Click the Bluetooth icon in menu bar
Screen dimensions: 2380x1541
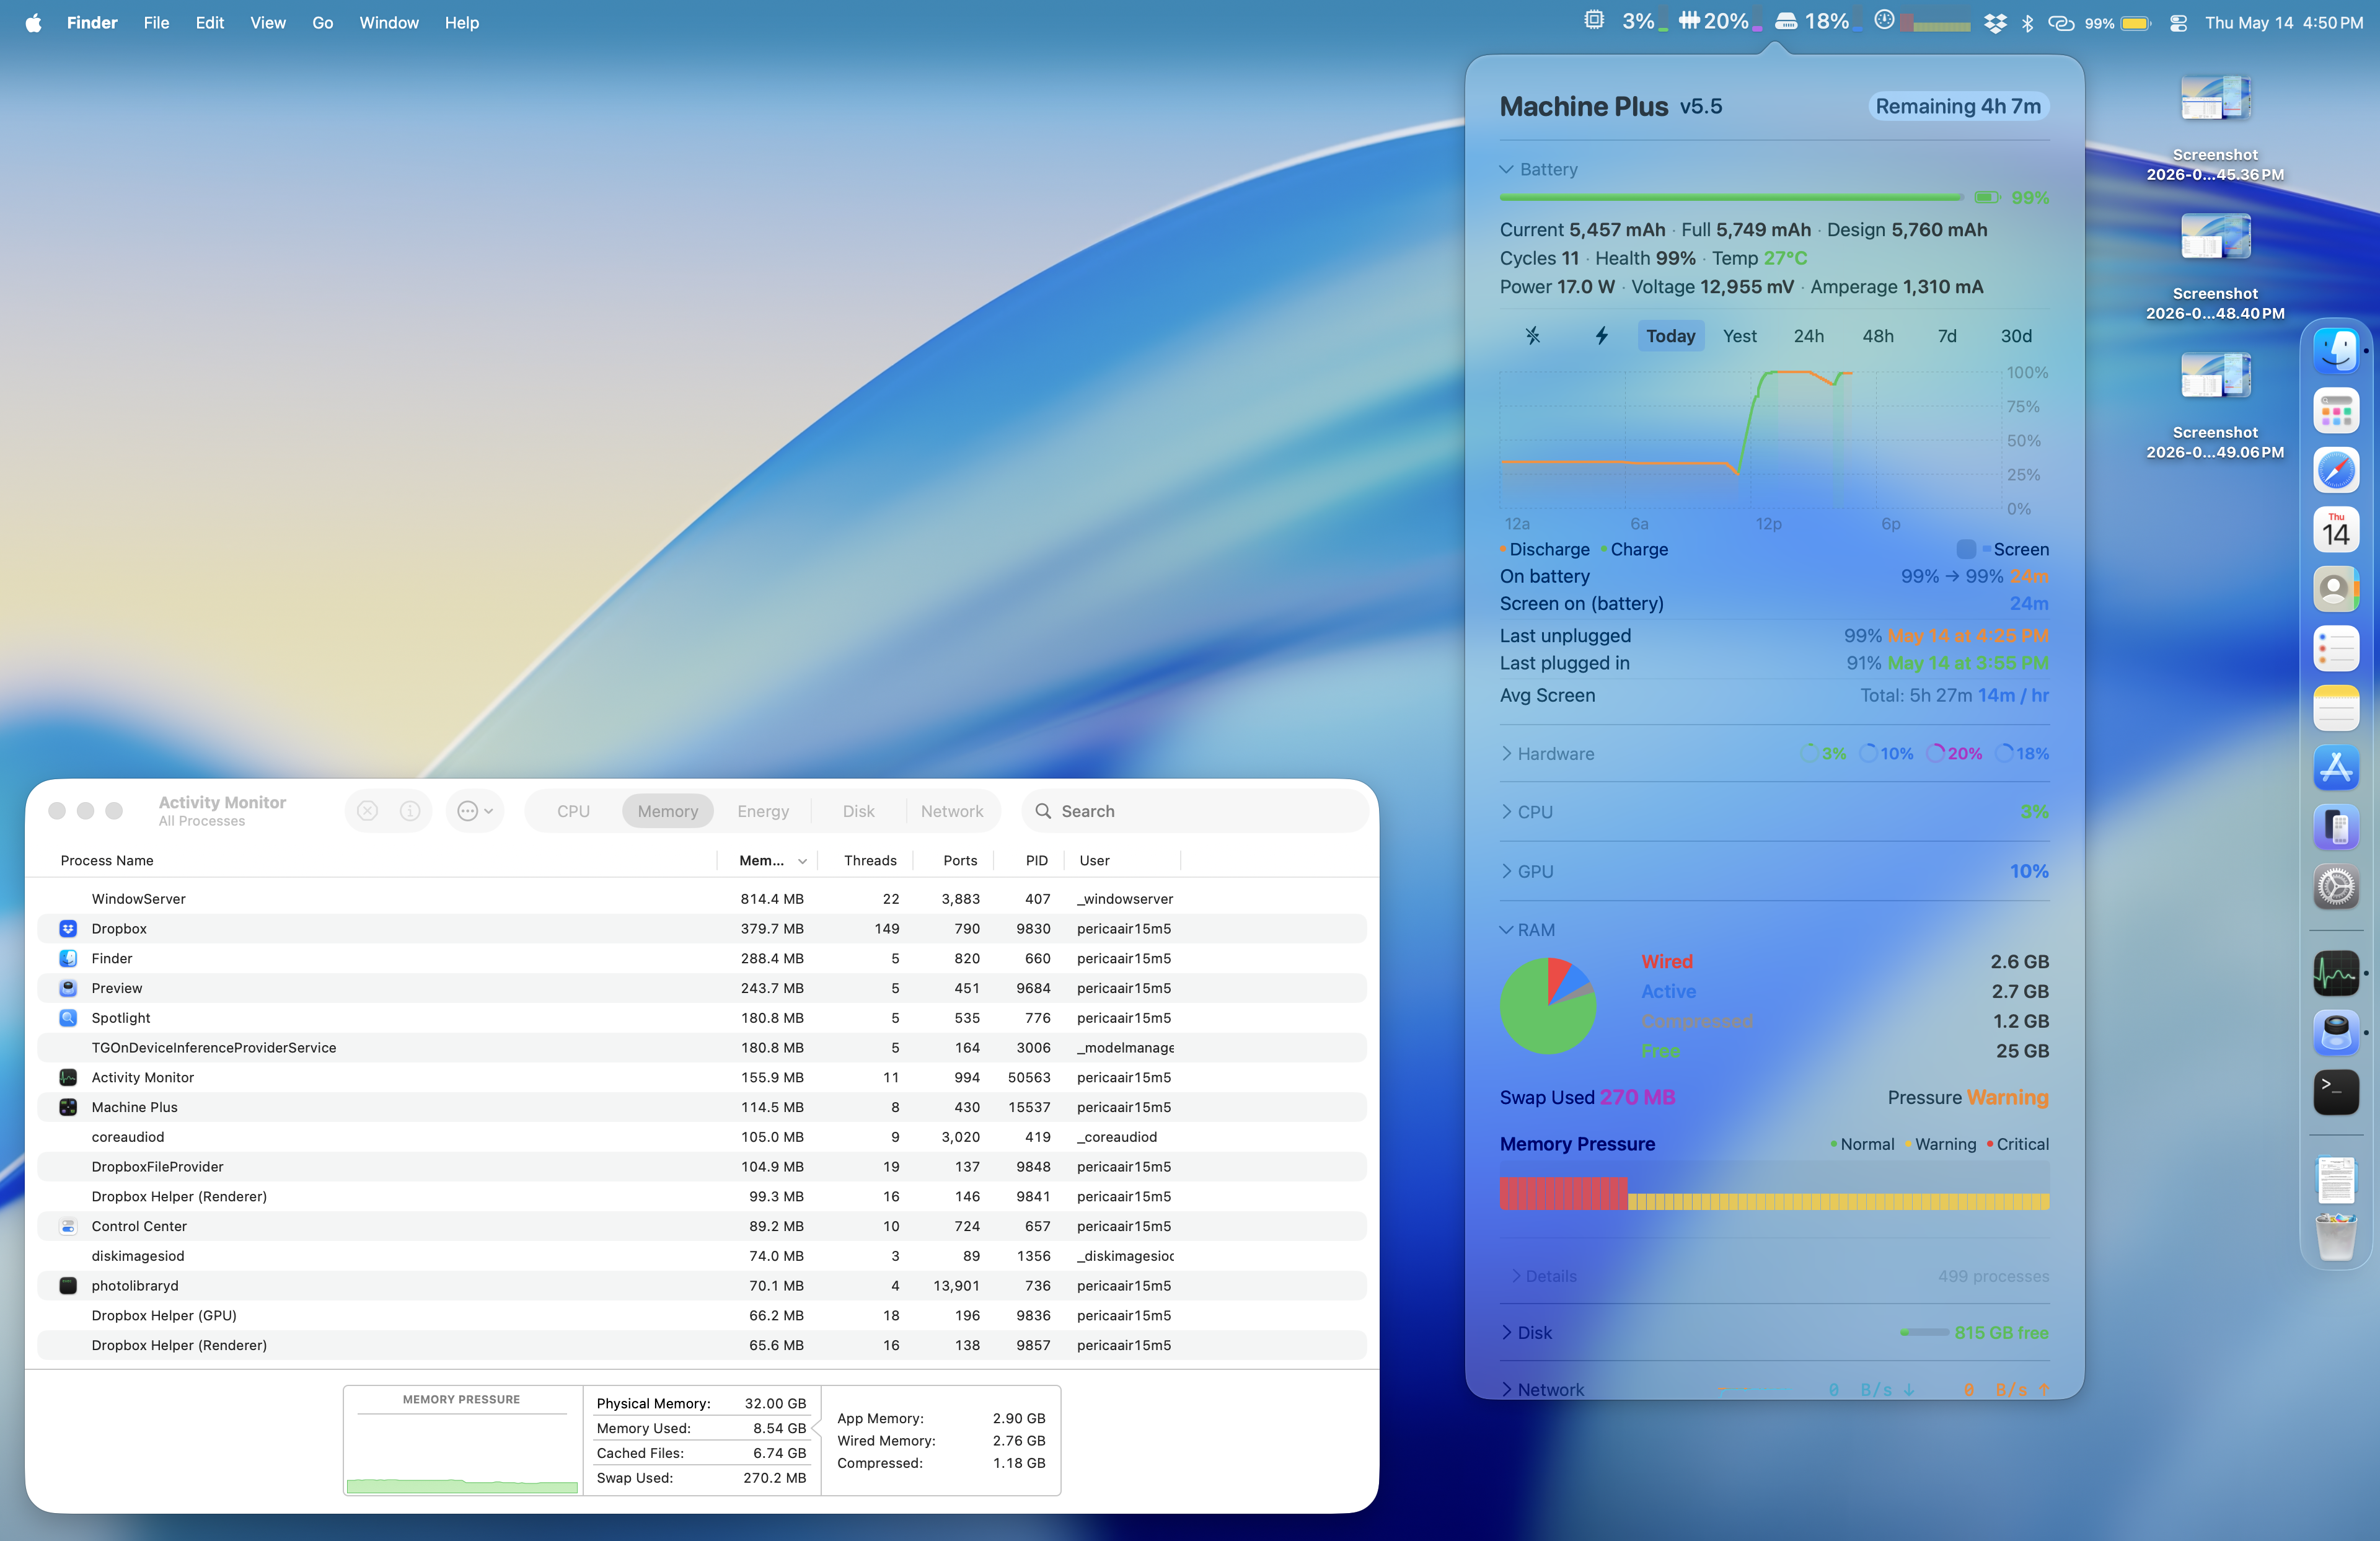pyautogui.click(x=2027, y=22)
